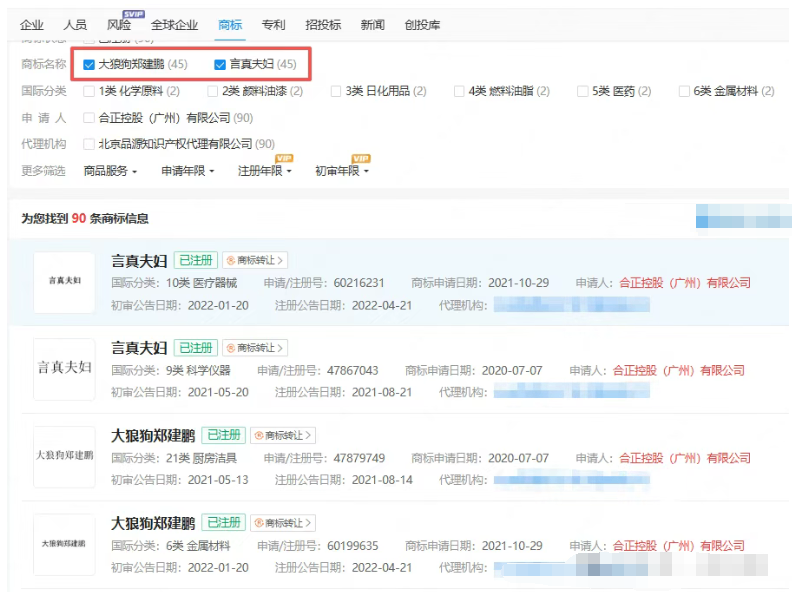Screen dimensions: 801x592
Task: Check the 合正控股（广州）有限公司 applicant filter
Action: pyautogui.click(x=89, y=118)
